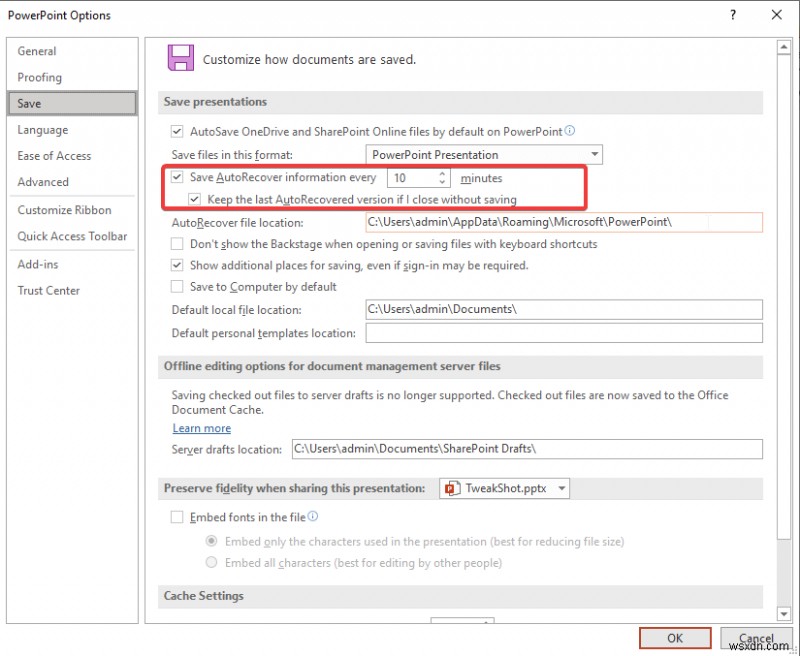
Task: Click the Learn more link
Action: (201, 428)
